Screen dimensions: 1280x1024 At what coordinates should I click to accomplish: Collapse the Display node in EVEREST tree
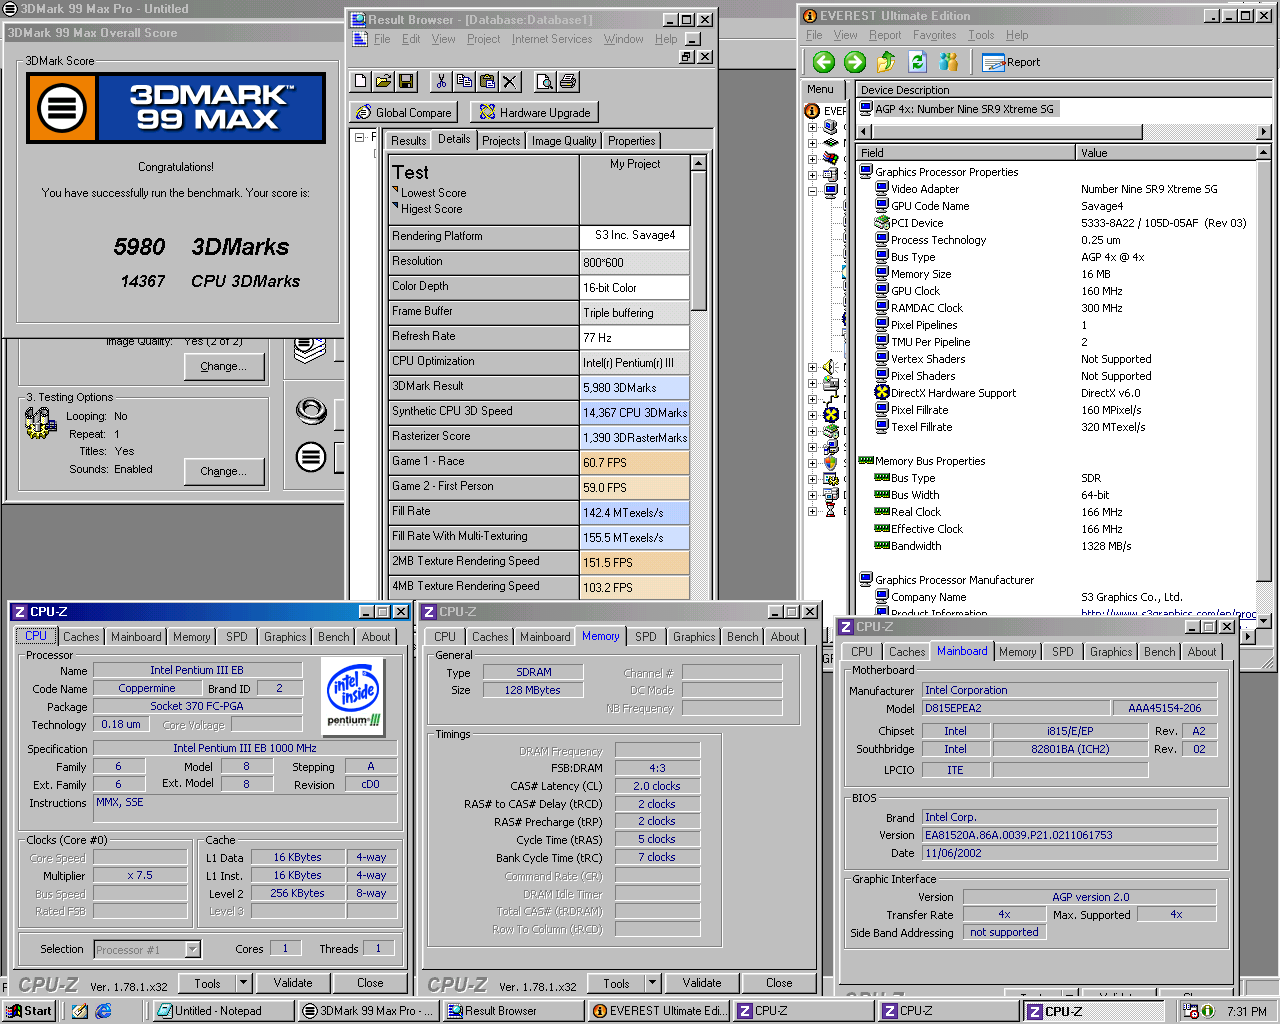[813, 191]
